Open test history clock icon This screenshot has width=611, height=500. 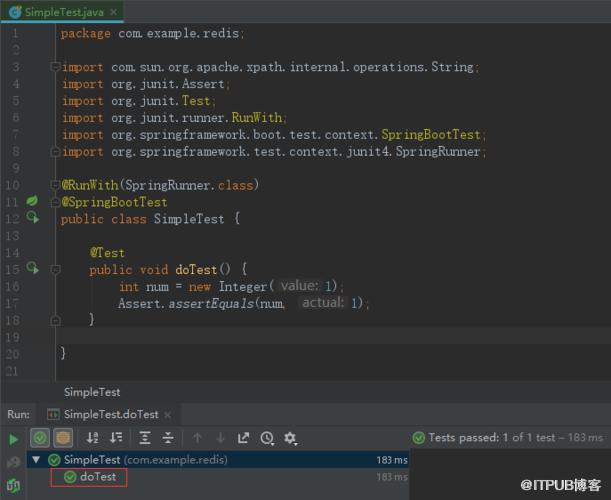coord(267,438)
